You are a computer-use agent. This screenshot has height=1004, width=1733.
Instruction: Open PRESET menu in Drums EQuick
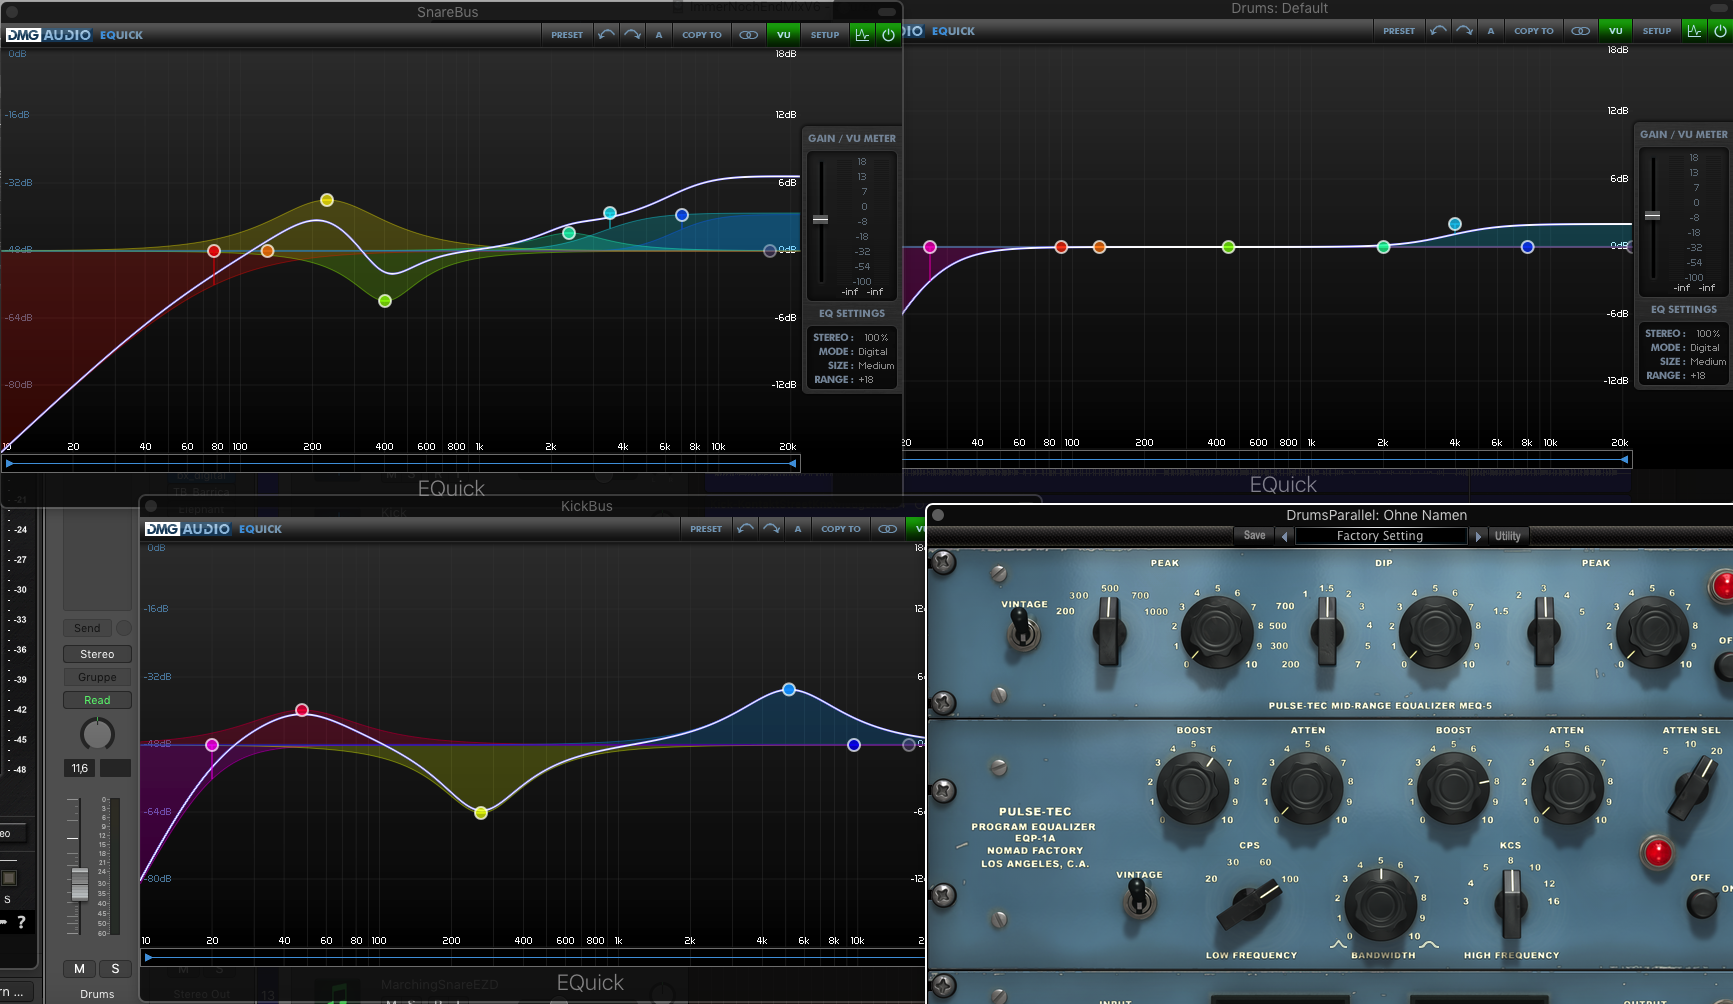[1399, 30]
